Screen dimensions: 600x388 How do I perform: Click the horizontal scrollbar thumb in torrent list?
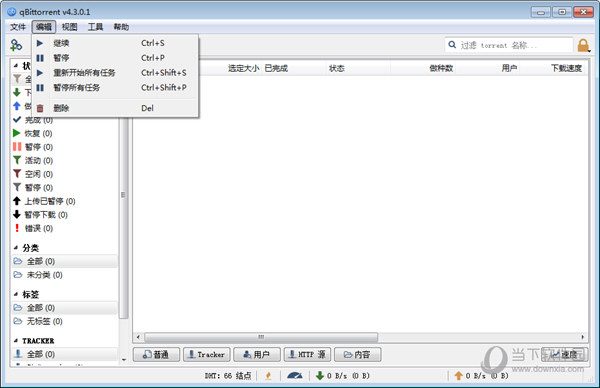(x=261, y=337)
